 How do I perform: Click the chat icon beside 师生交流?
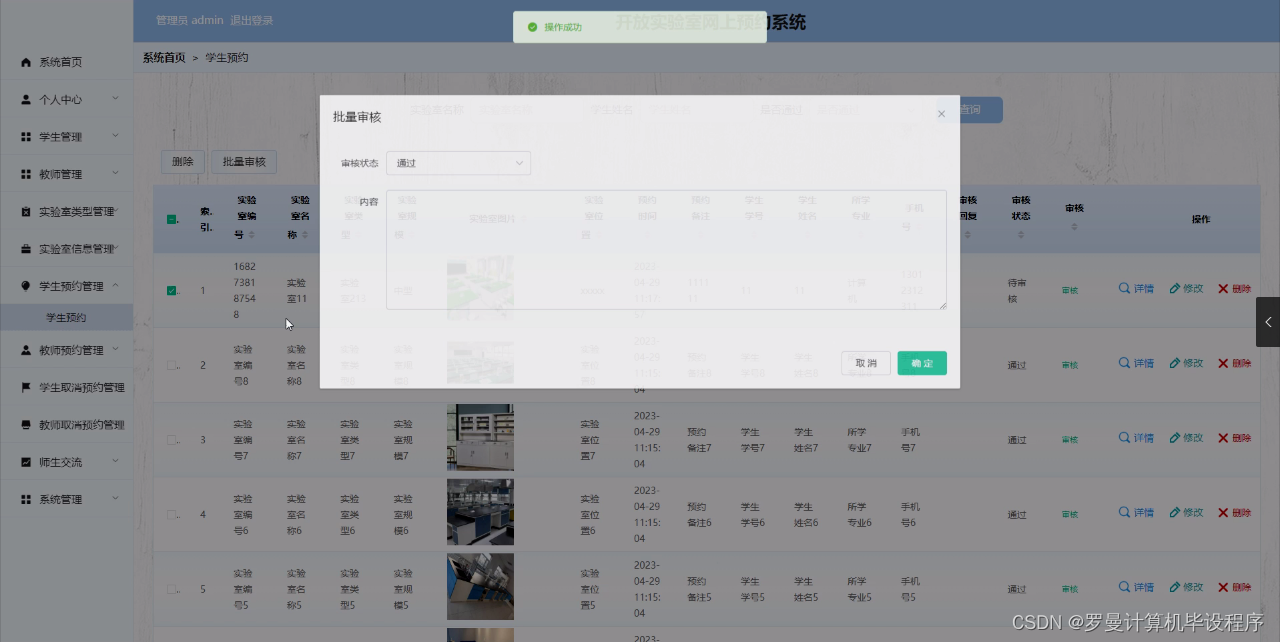pyautogui.click(x=24, y=461)
